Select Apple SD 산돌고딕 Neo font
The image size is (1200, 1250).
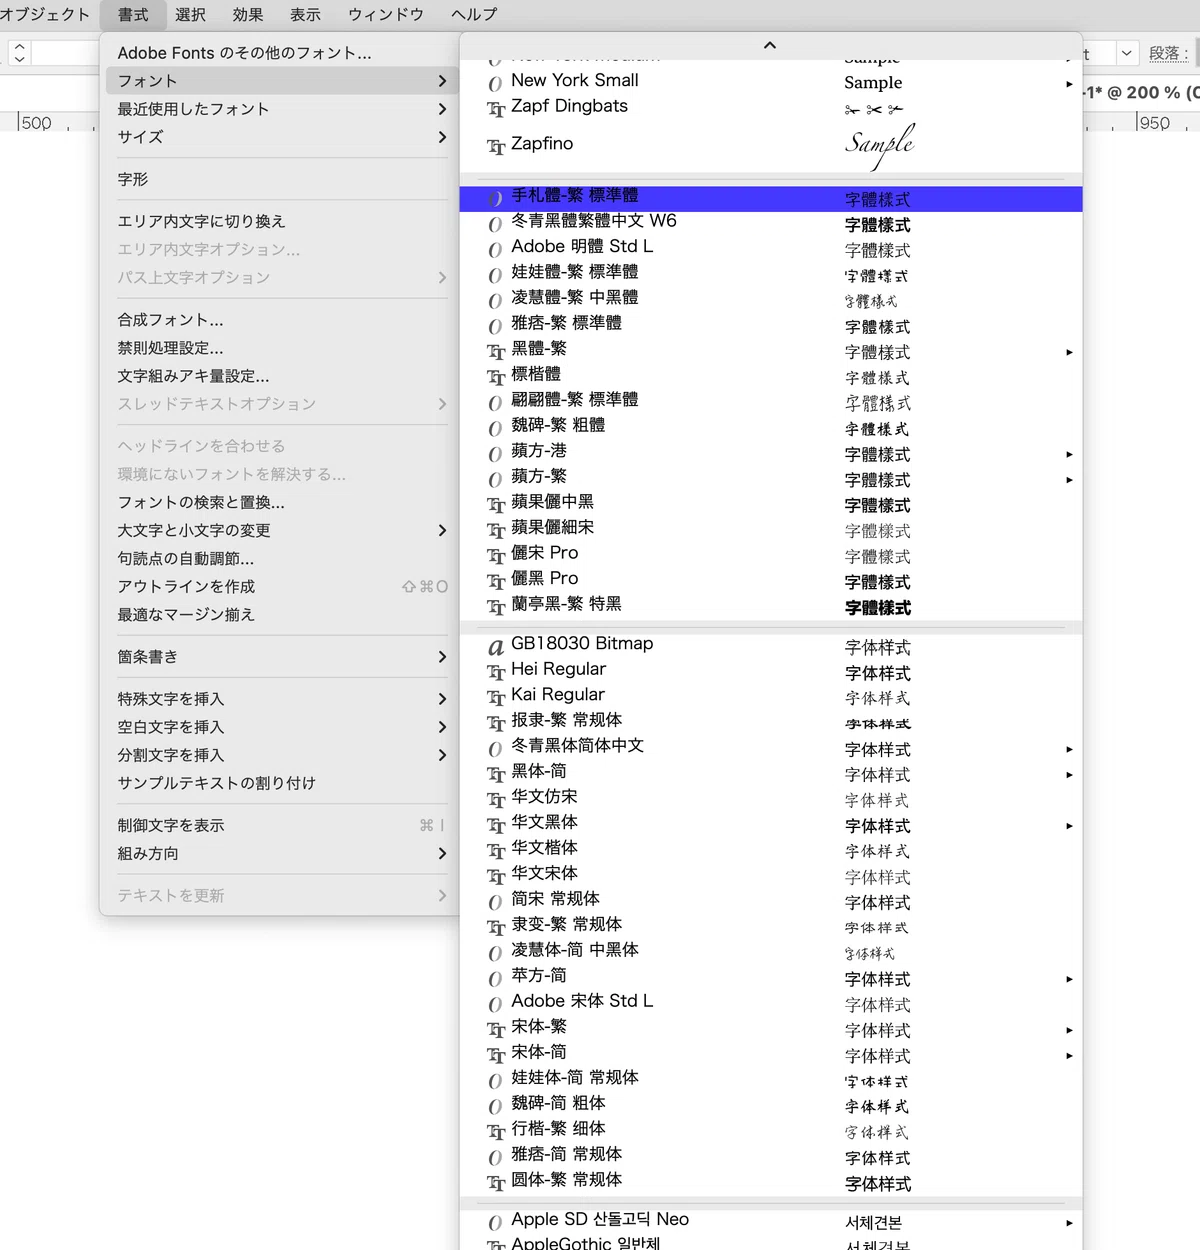[x=770, y=1221]
